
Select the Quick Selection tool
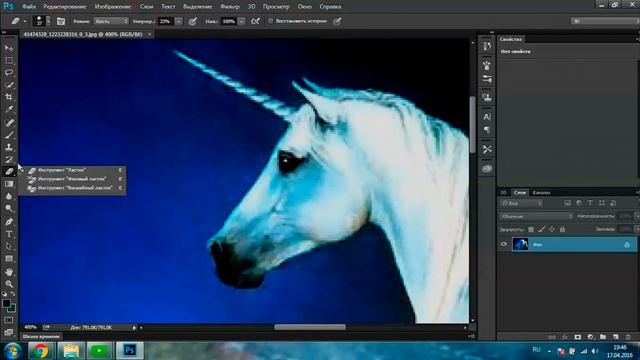(x=9, y=85)
